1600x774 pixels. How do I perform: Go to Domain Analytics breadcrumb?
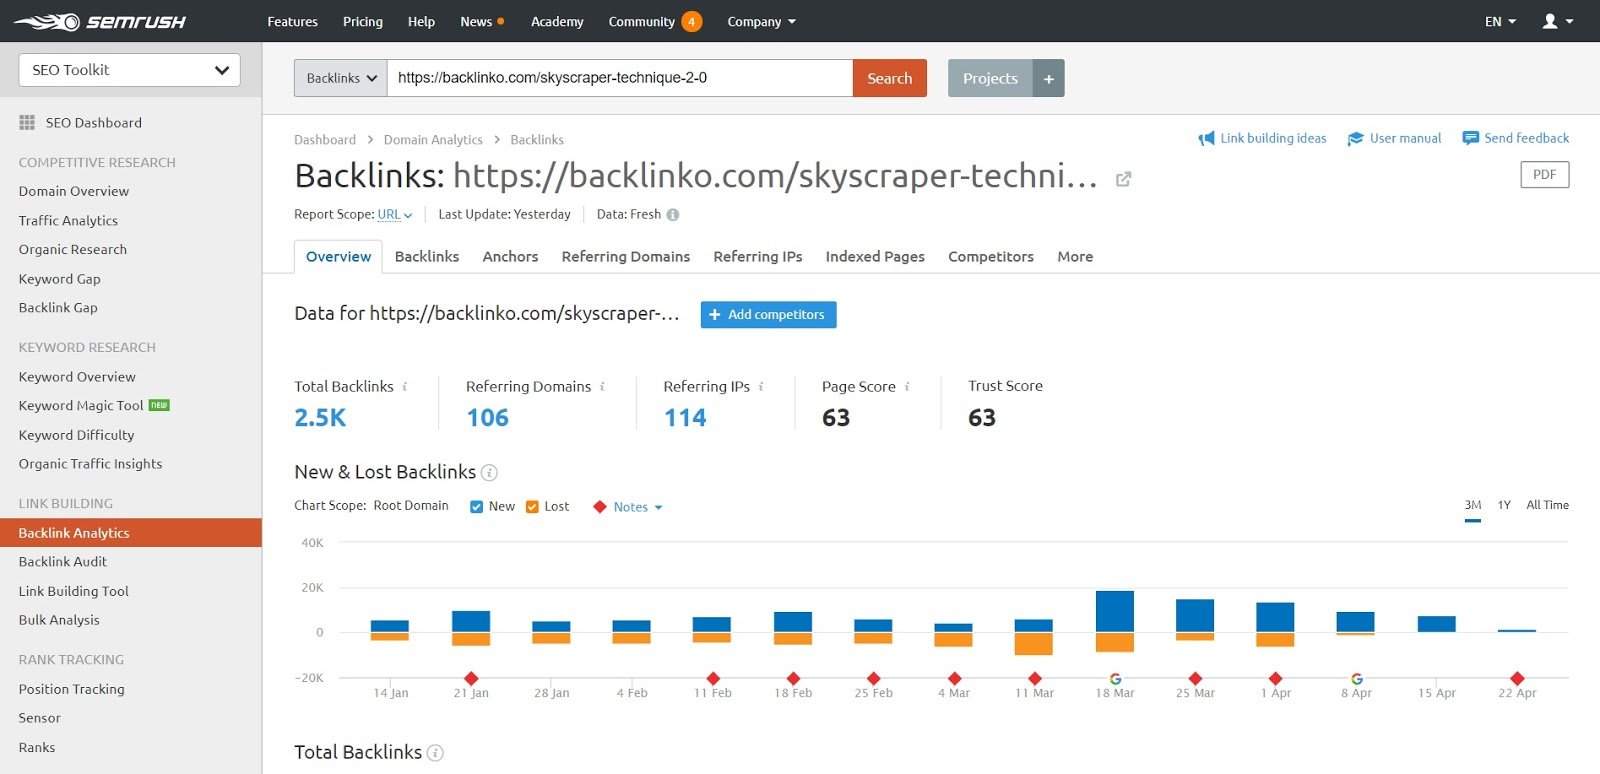pos(433,140)
